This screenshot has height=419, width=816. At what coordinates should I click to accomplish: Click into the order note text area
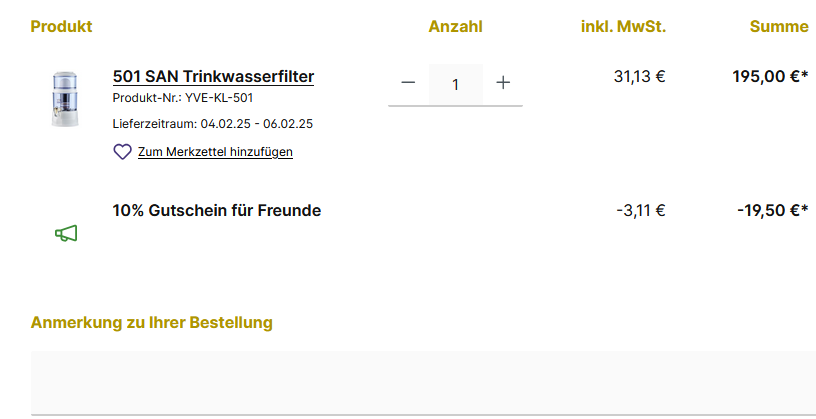point(423,382)
